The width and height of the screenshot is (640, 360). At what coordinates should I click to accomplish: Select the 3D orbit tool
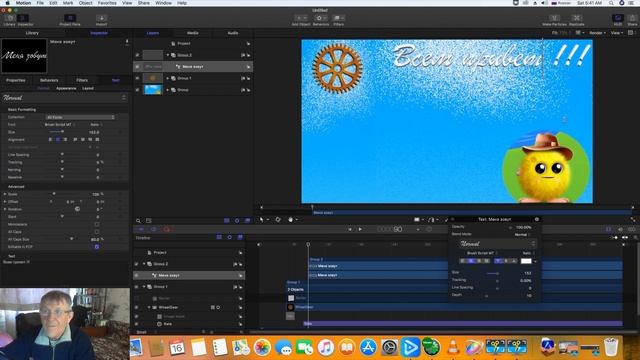[278, 220]
